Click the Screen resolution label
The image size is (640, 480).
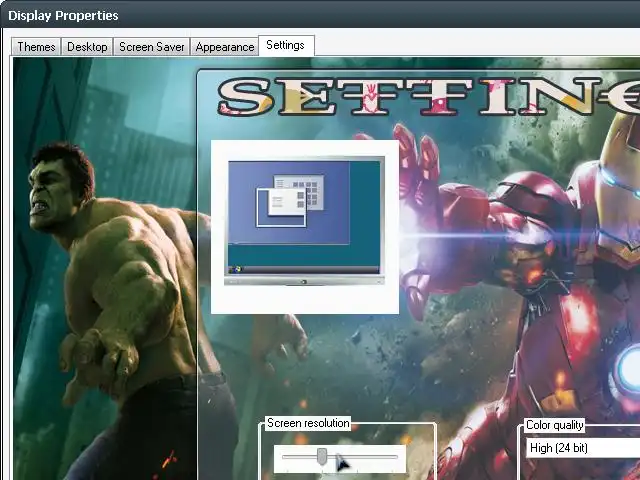tap(308, 423)
